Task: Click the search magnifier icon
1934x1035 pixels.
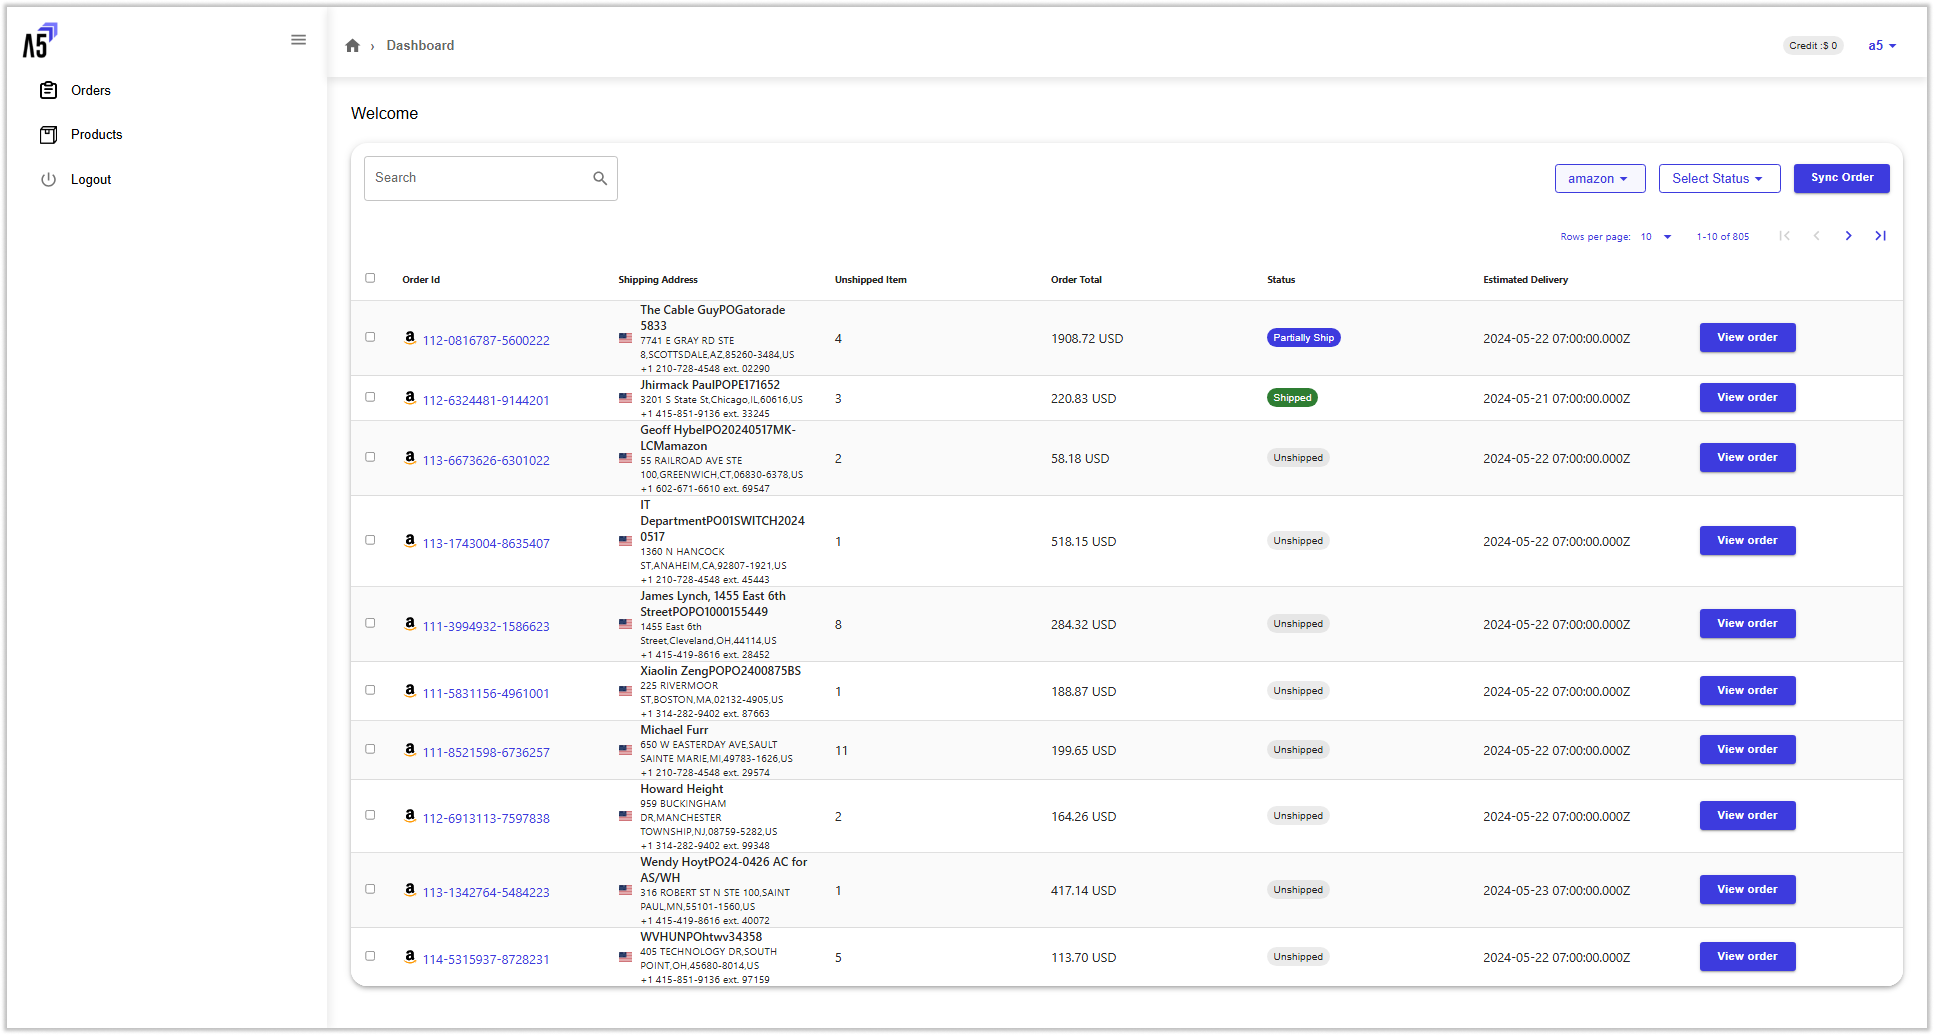Action: coord(600,178)
